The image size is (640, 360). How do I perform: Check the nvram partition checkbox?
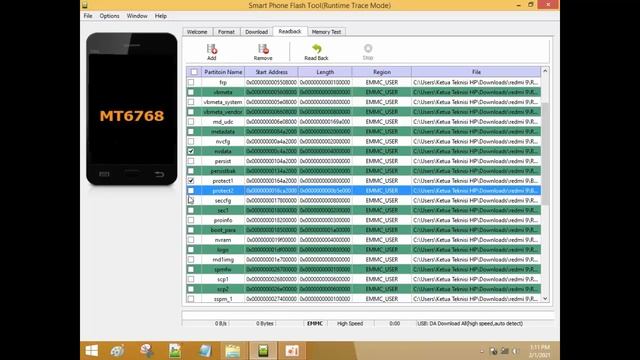click(191, 240)
